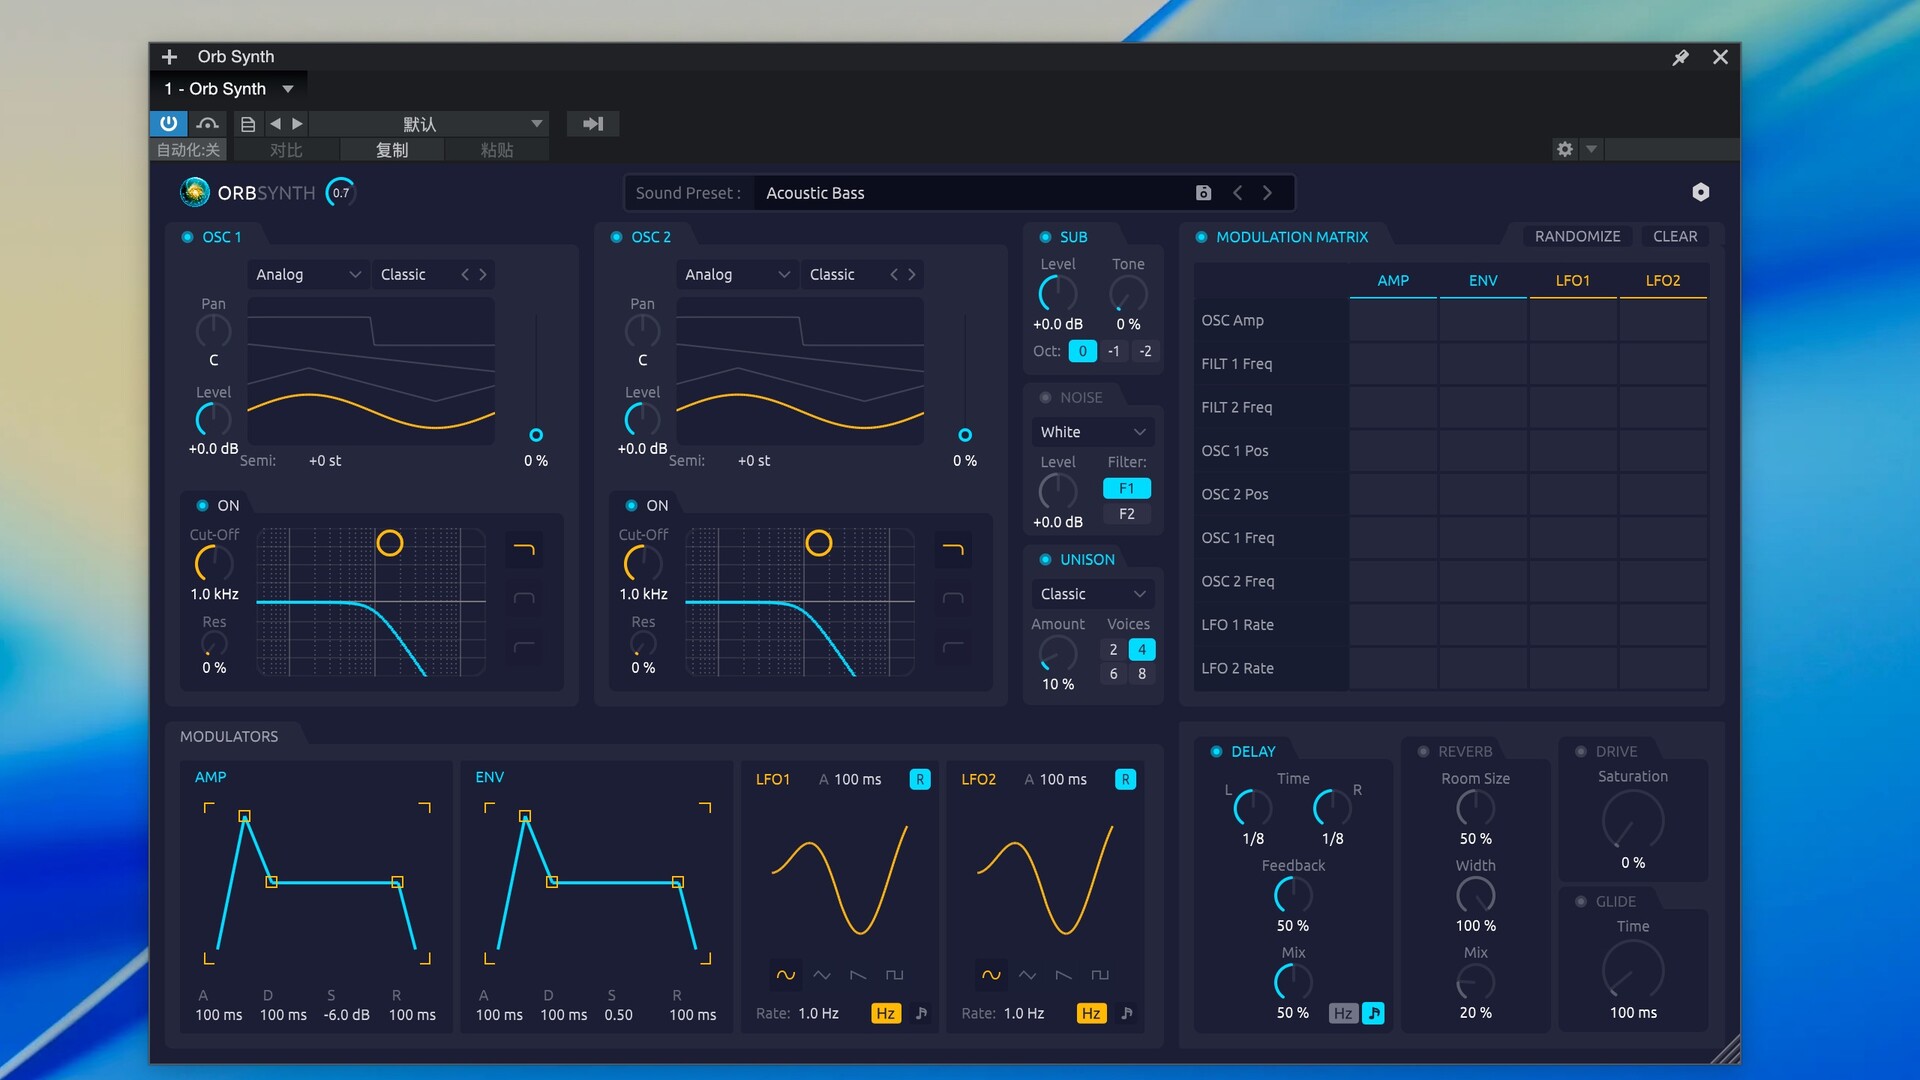Open the Unison Classic mode dropdown

[x=1092, y=594]
